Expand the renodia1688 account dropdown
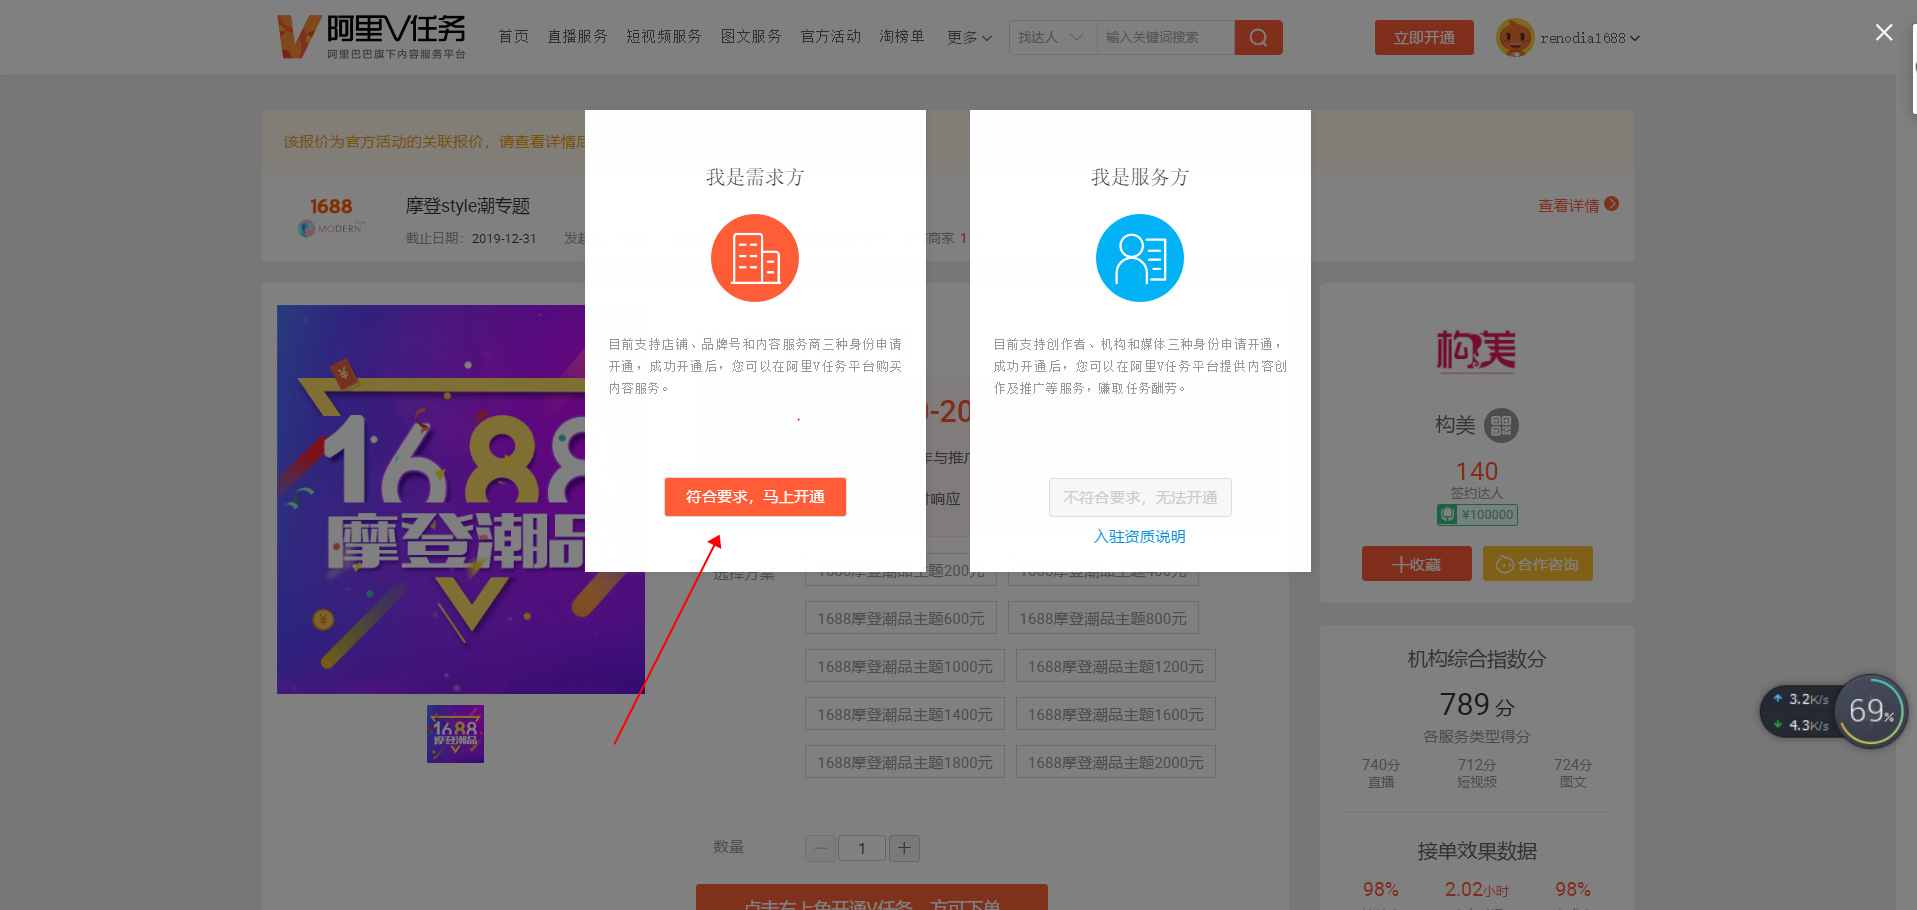The height and width of the screenshot is (910, 1917). pos(1590,38)
